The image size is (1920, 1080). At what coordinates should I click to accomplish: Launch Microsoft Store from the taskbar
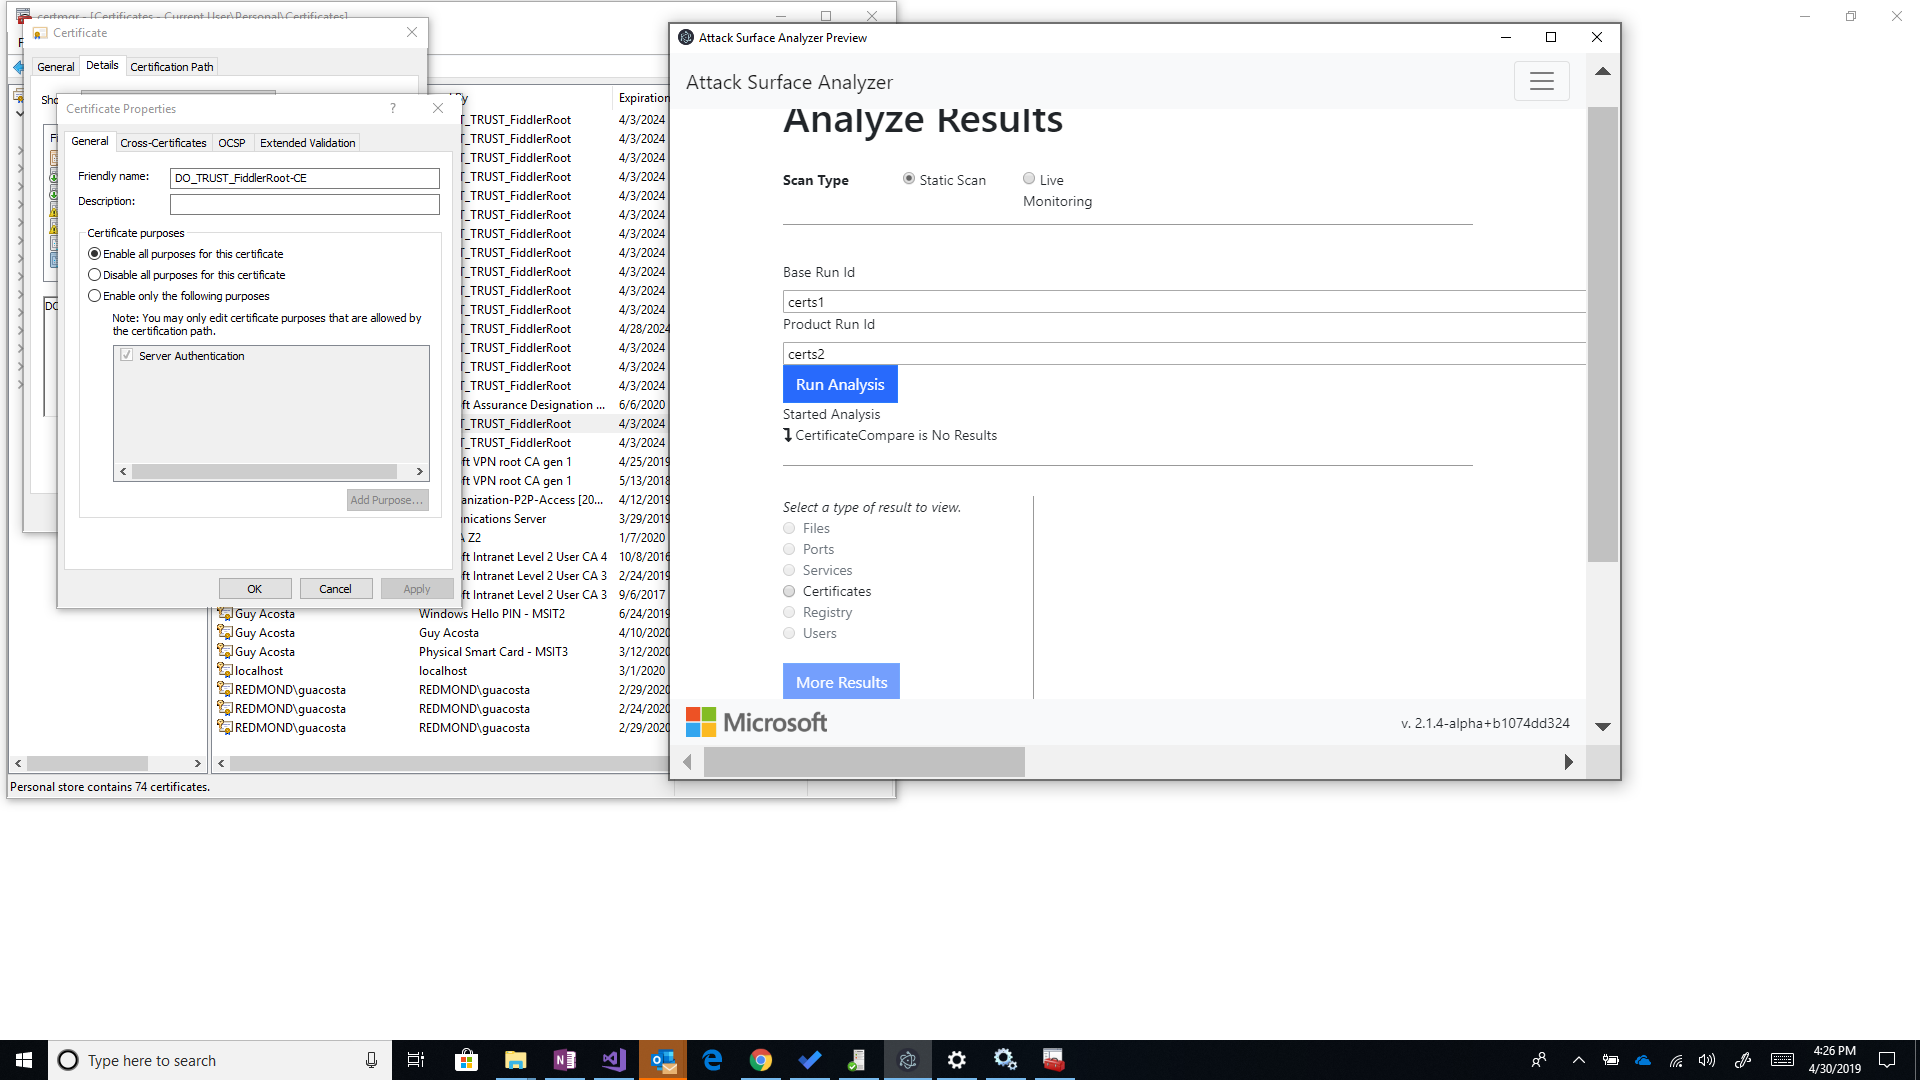click(x=466, y=1060)
